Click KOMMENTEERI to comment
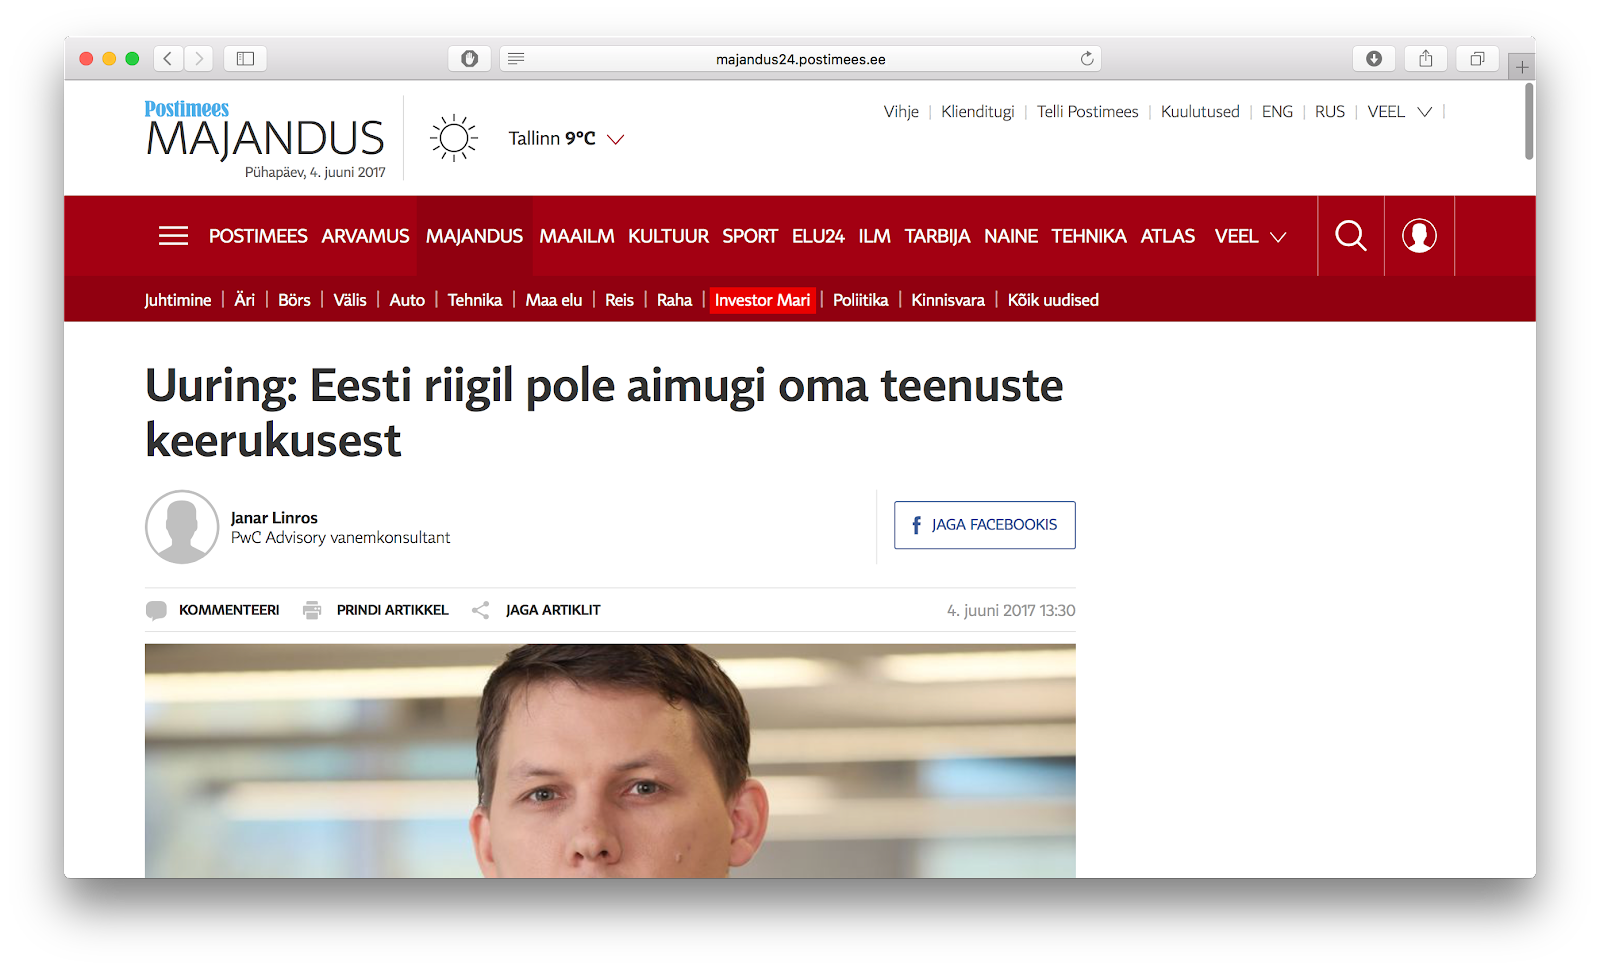The image size is (1600, 970). (x=229, y=610)
